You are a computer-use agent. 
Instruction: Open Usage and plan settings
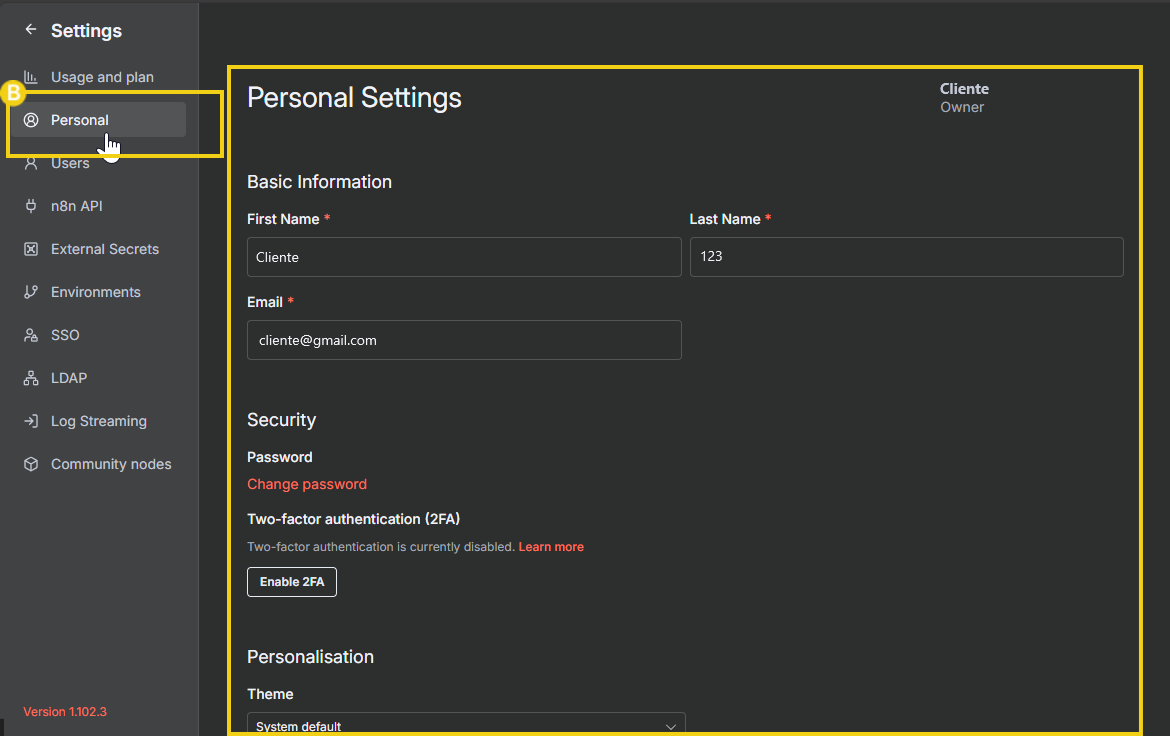[98, 77]
